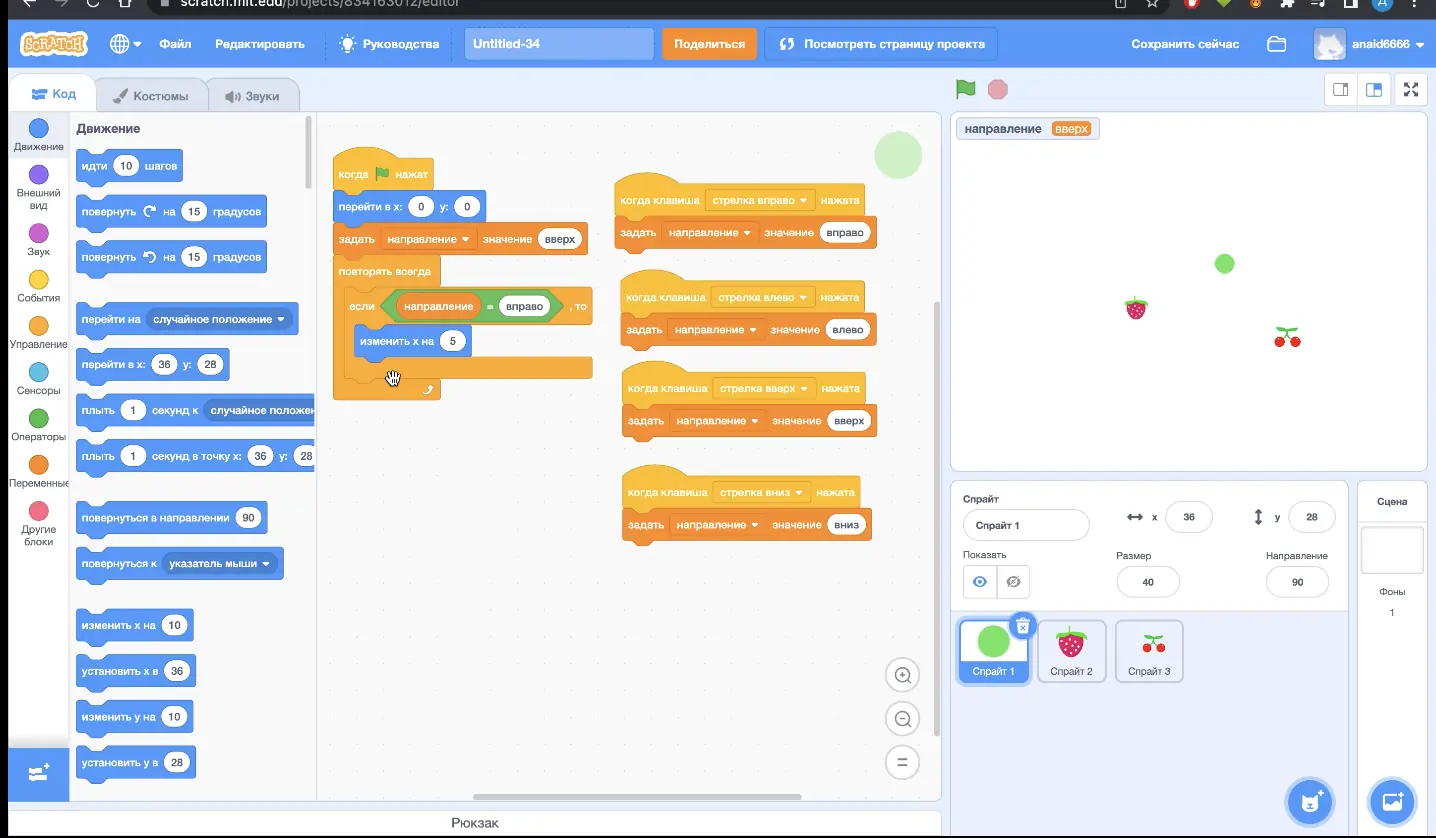
Task: Click the Scratch logo
Action: (x=54, y=44)
